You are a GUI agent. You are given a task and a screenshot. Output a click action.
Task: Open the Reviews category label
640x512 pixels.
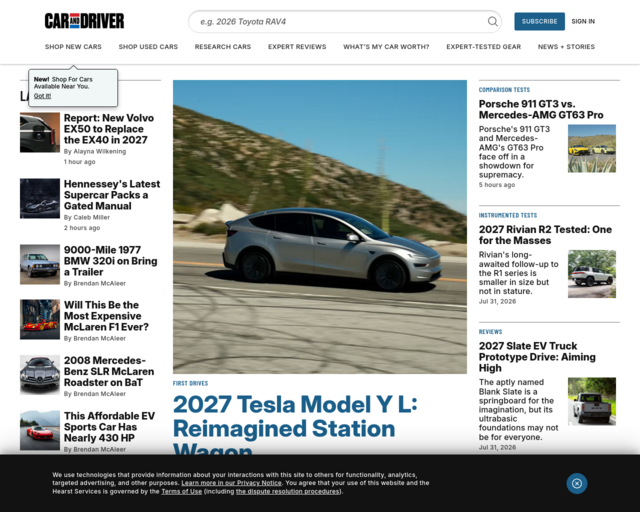[490, 332]
